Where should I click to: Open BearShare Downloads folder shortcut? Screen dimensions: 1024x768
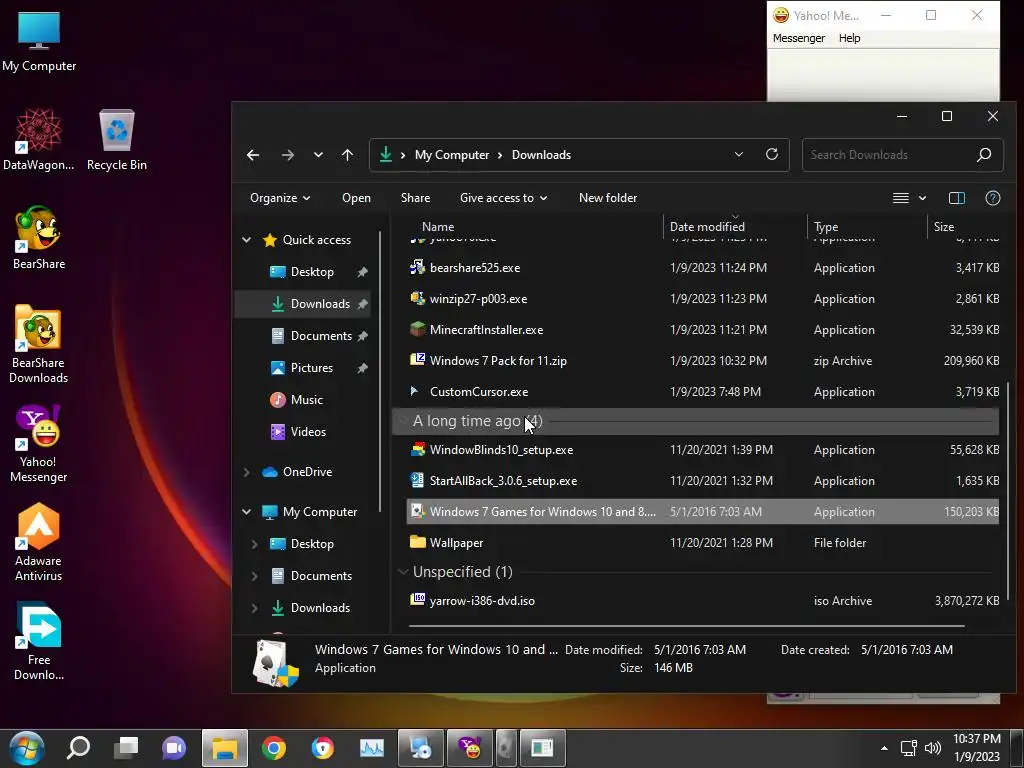[x=39, y=344]
